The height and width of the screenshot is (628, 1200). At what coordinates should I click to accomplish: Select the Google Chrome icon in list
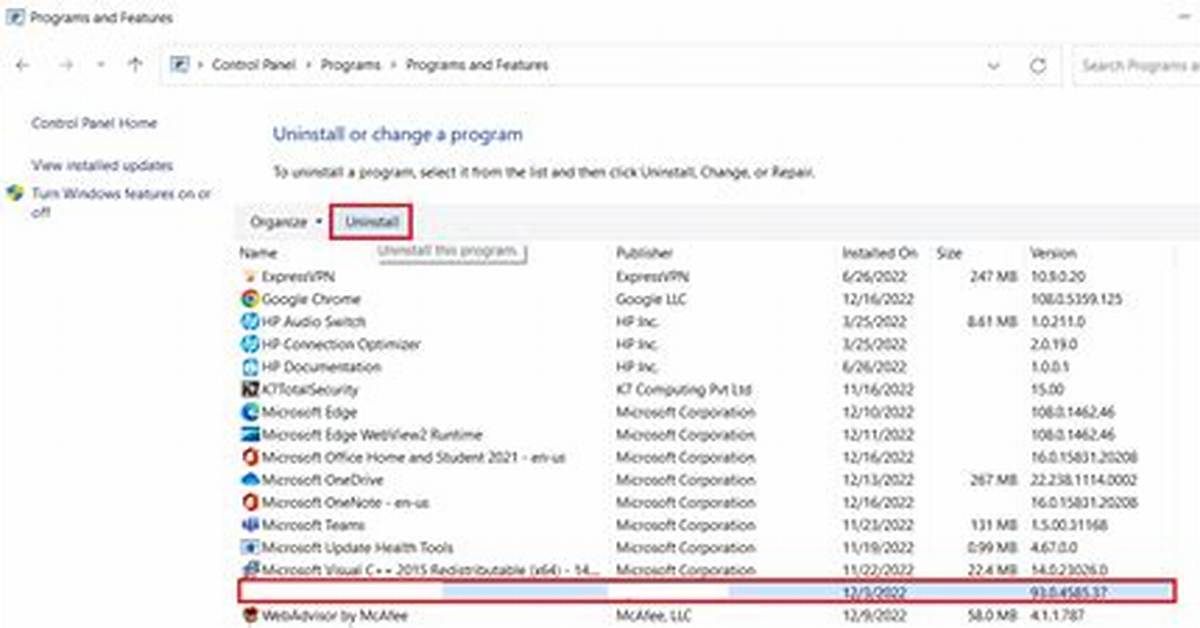250,299
